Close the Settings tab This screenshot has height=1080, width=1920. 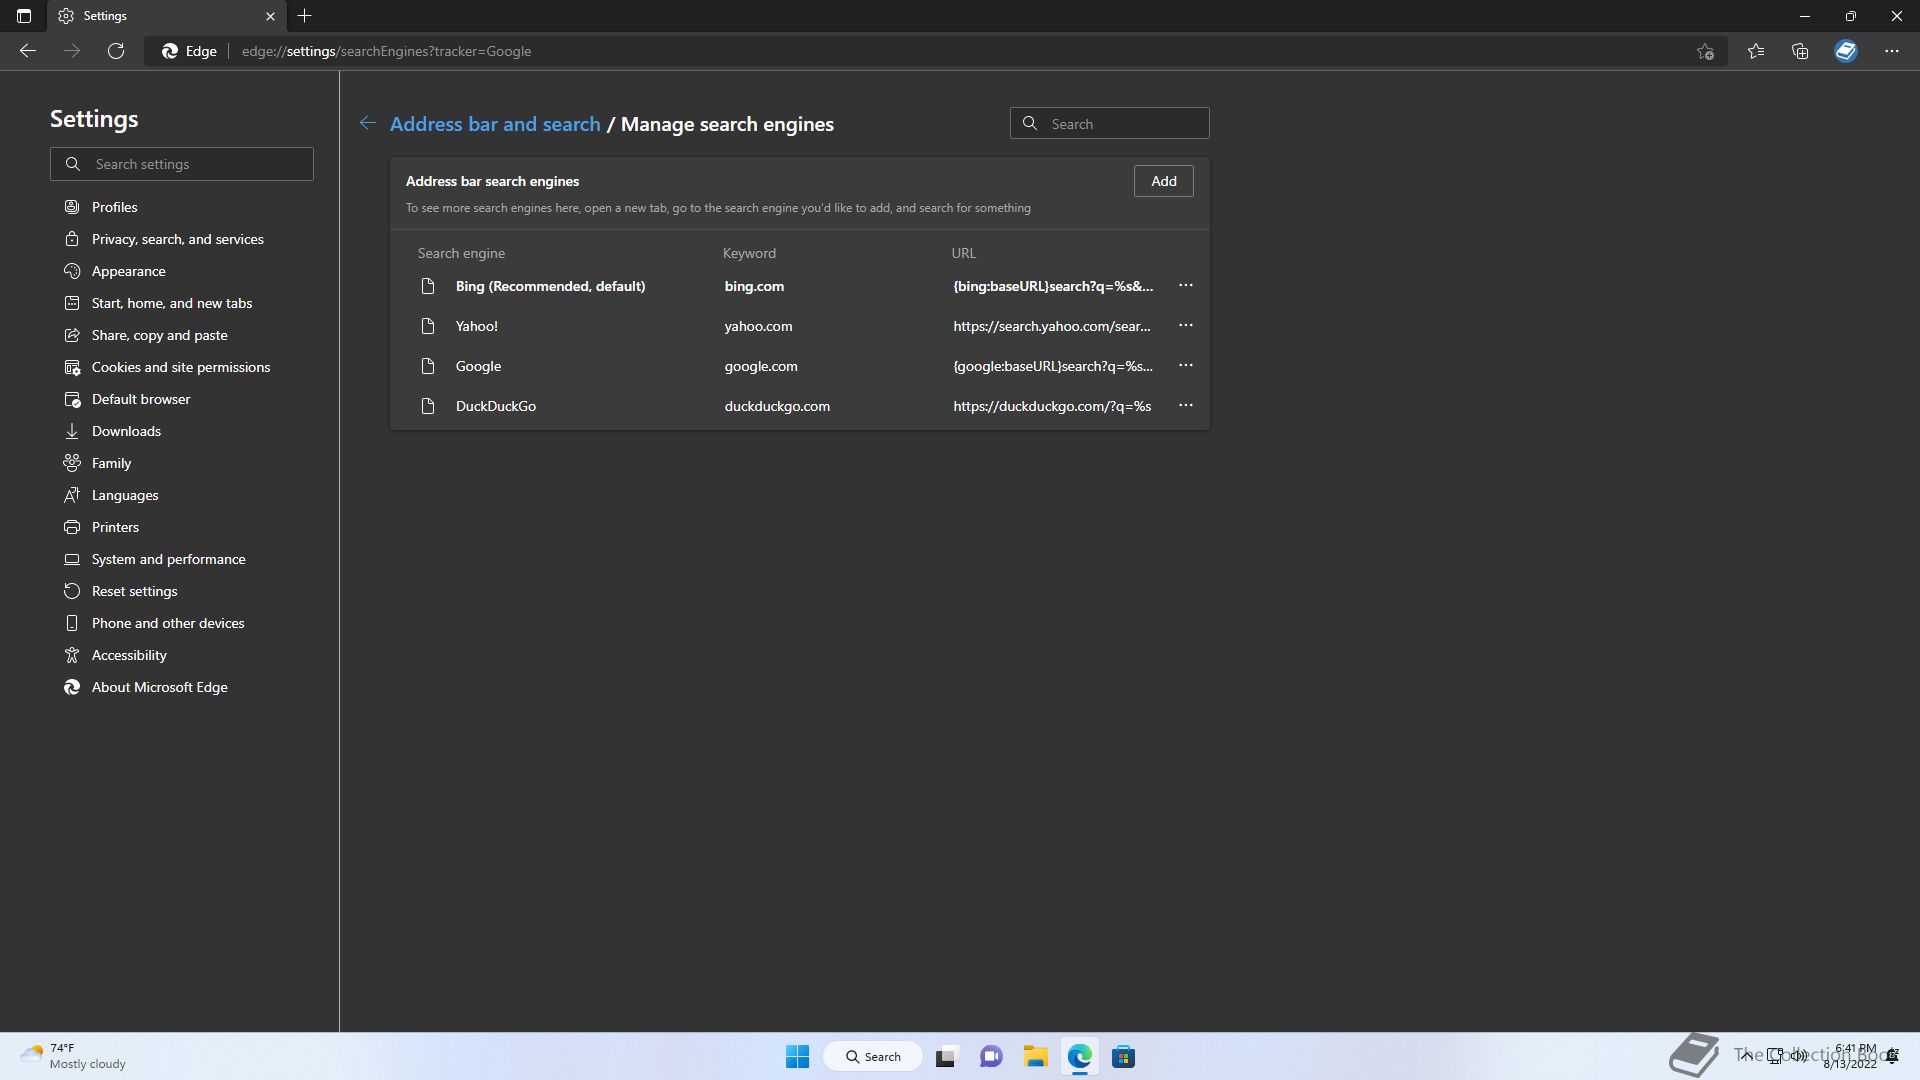(x=270, y=16)
